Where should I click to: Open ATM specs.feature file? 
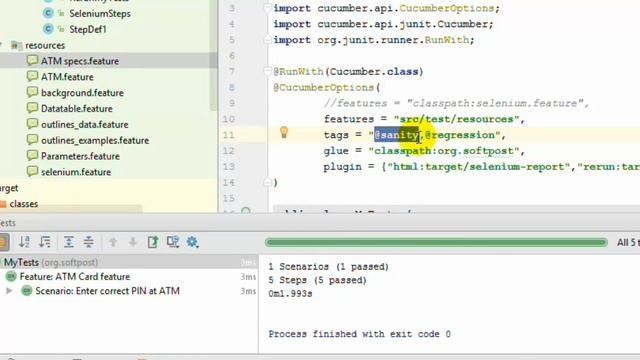[80, 61]
